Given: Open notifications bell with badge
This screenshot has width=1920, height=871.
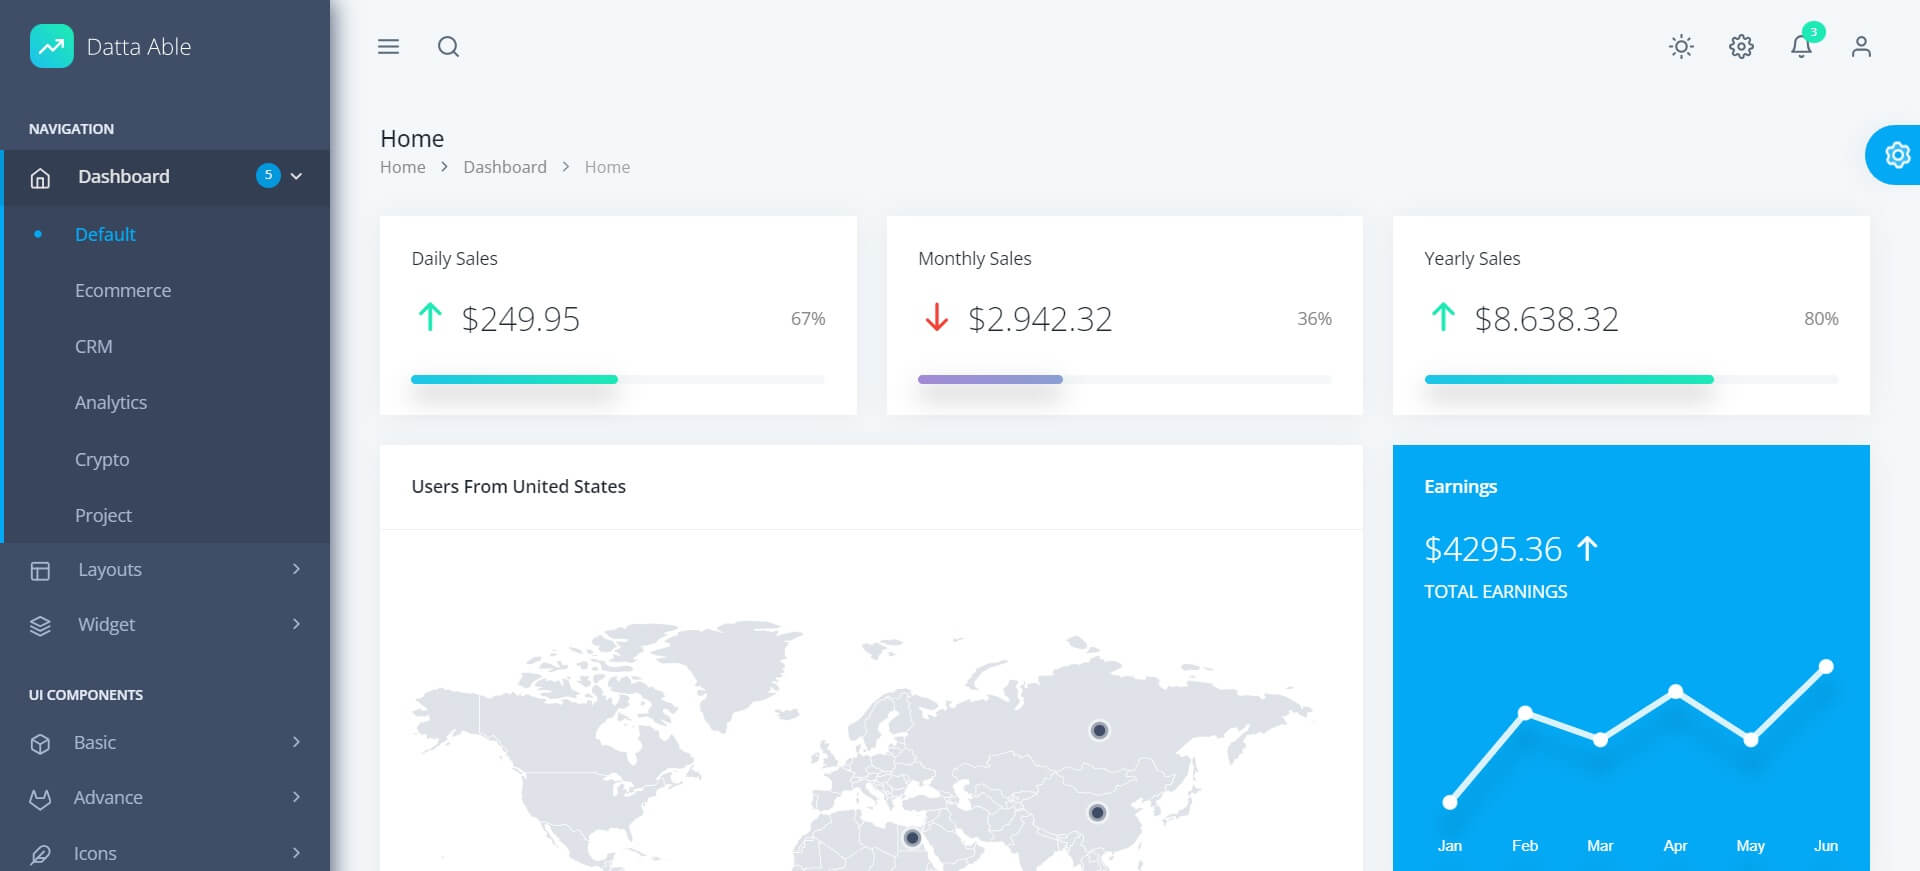Looking at the screenshot, I should [x=1801, y=46].
